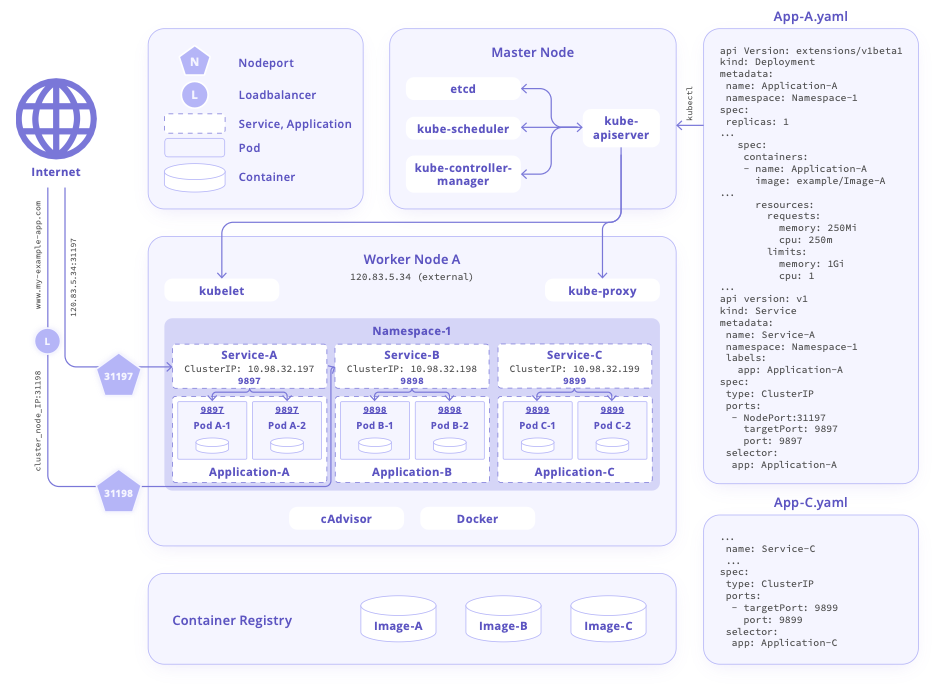946x696 pixels.
Task: Click the Service-C title
Action: 574,355
